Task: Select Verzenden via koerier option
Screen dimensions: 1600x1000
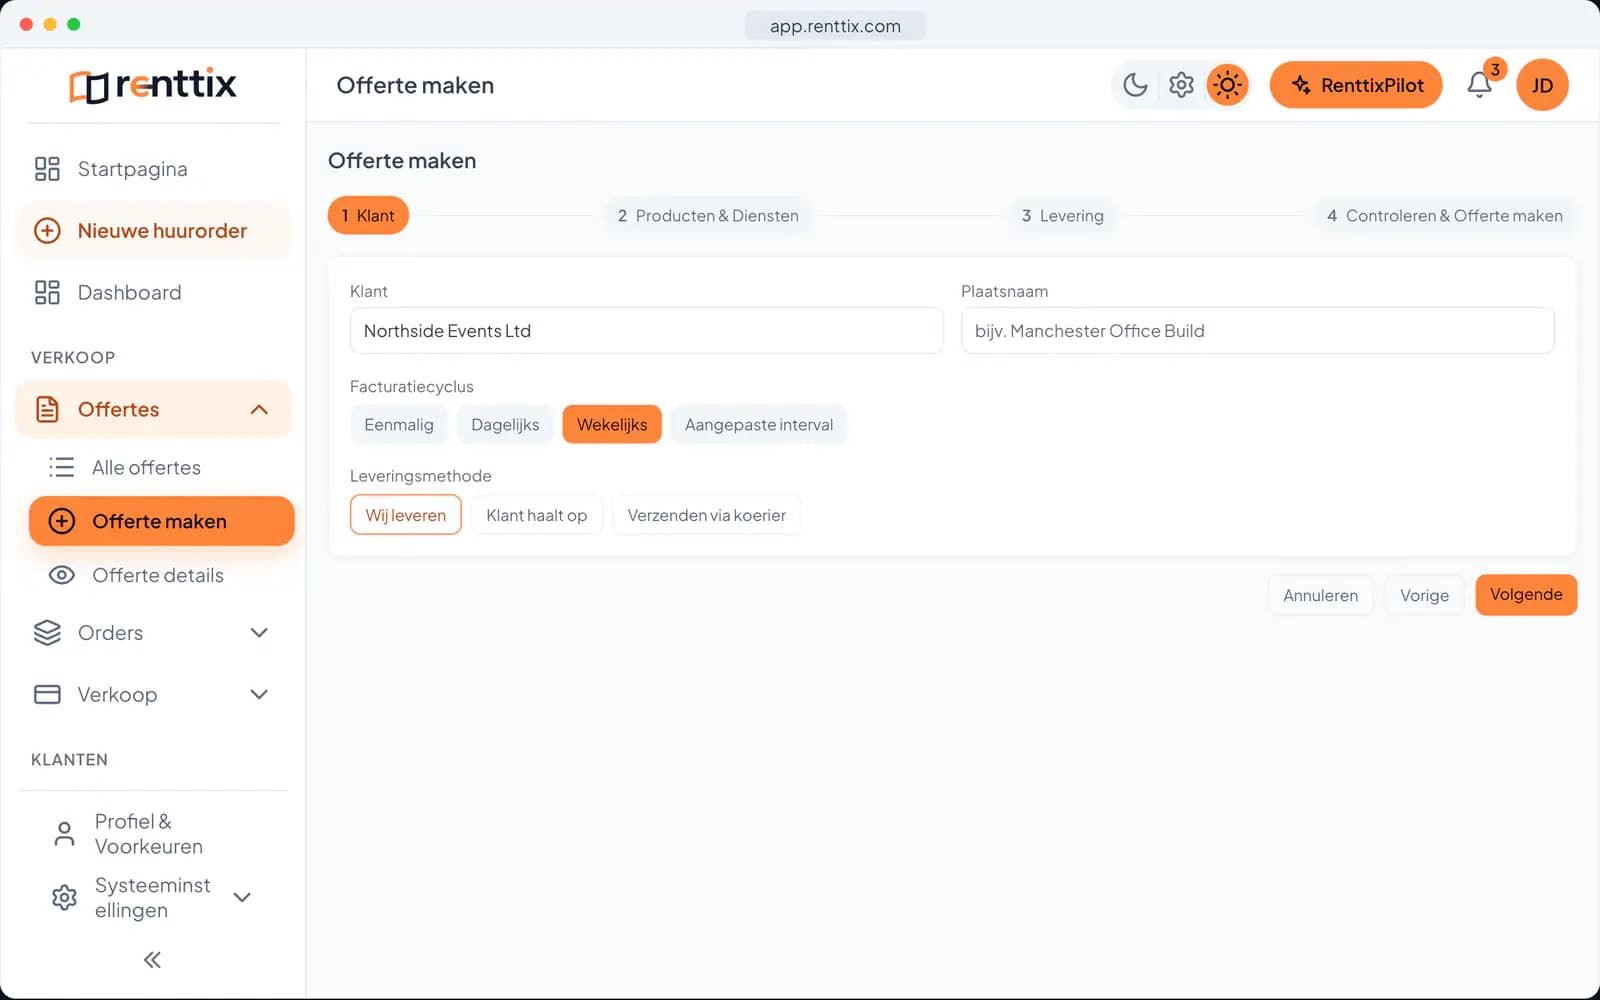Action: coord(707,515)
